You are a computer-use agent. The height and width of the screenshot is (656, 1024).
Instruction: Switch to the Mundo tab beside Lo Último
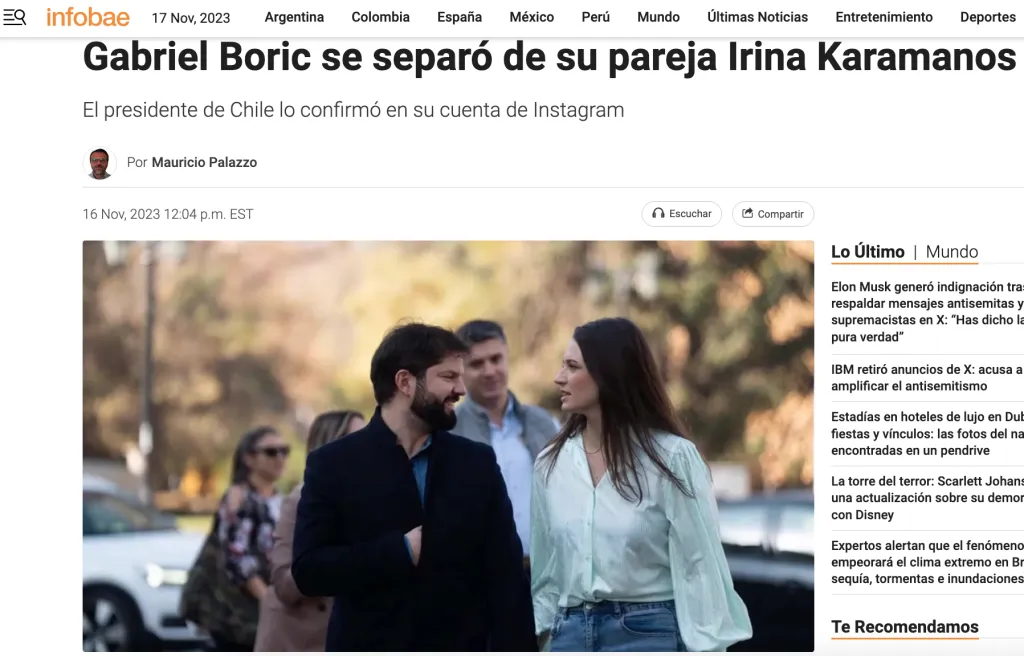(x=952, y=252)
